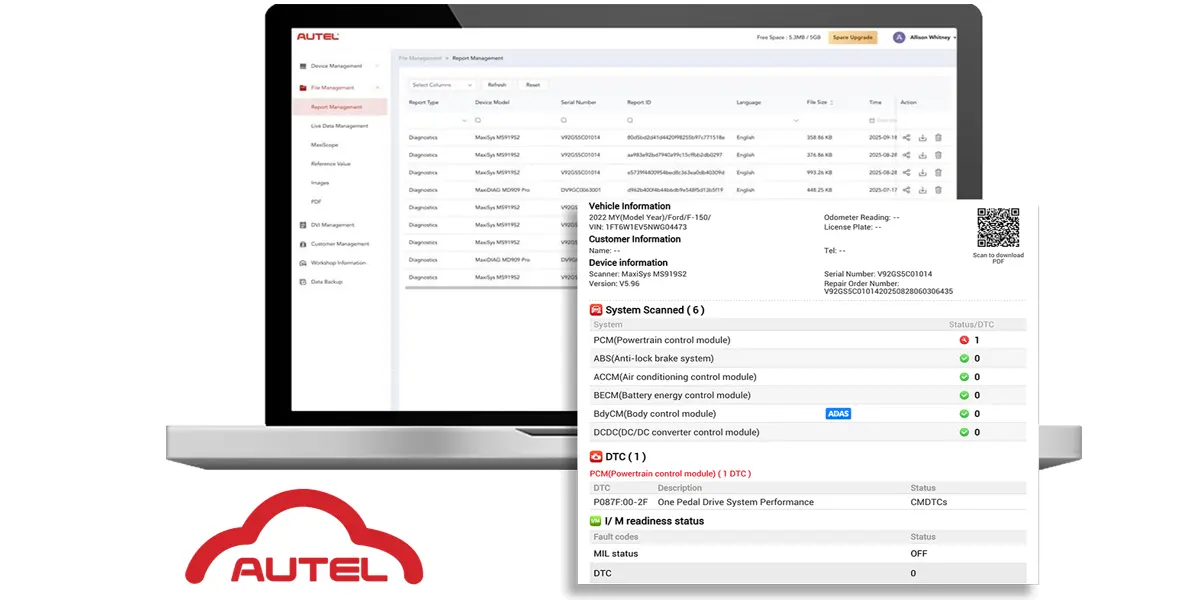Click the Workshop Information sidebar icon
The image size is (1200, 600).
[x=302, y=263]
